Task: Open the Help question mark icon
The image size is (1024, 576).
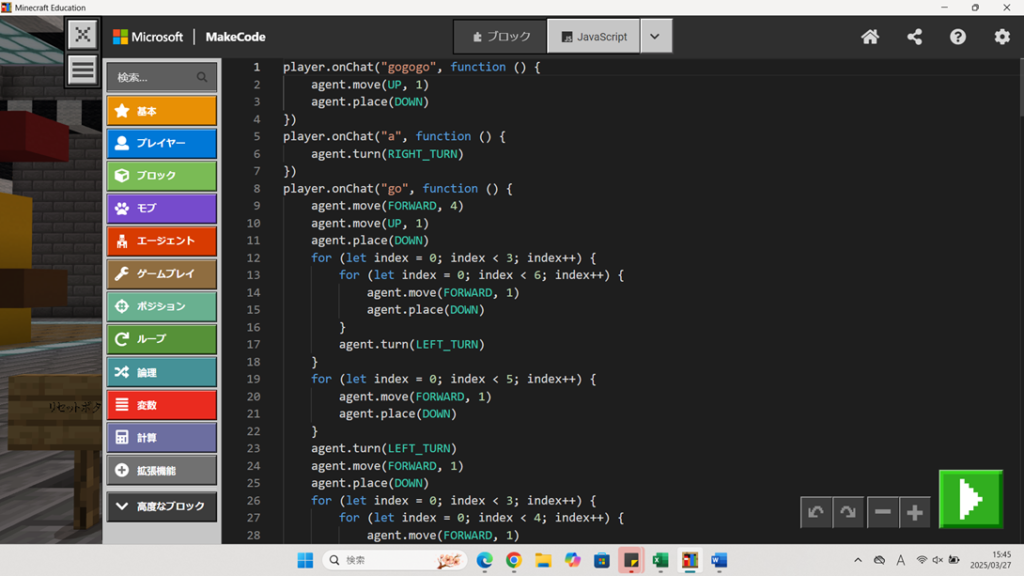Action: coord(958,37)
